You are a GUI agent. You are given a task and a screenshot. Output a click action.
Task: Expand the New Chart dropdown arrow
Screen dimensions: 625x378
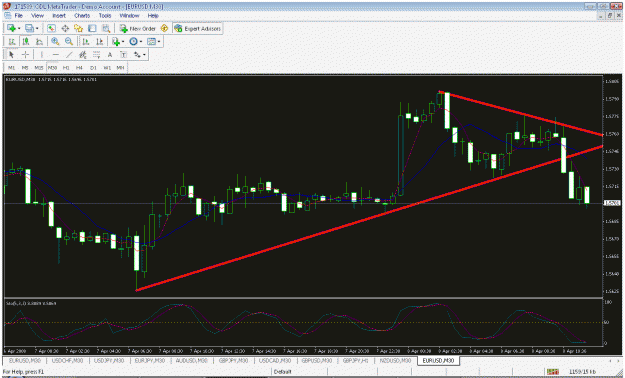click(x=19, y=28)
